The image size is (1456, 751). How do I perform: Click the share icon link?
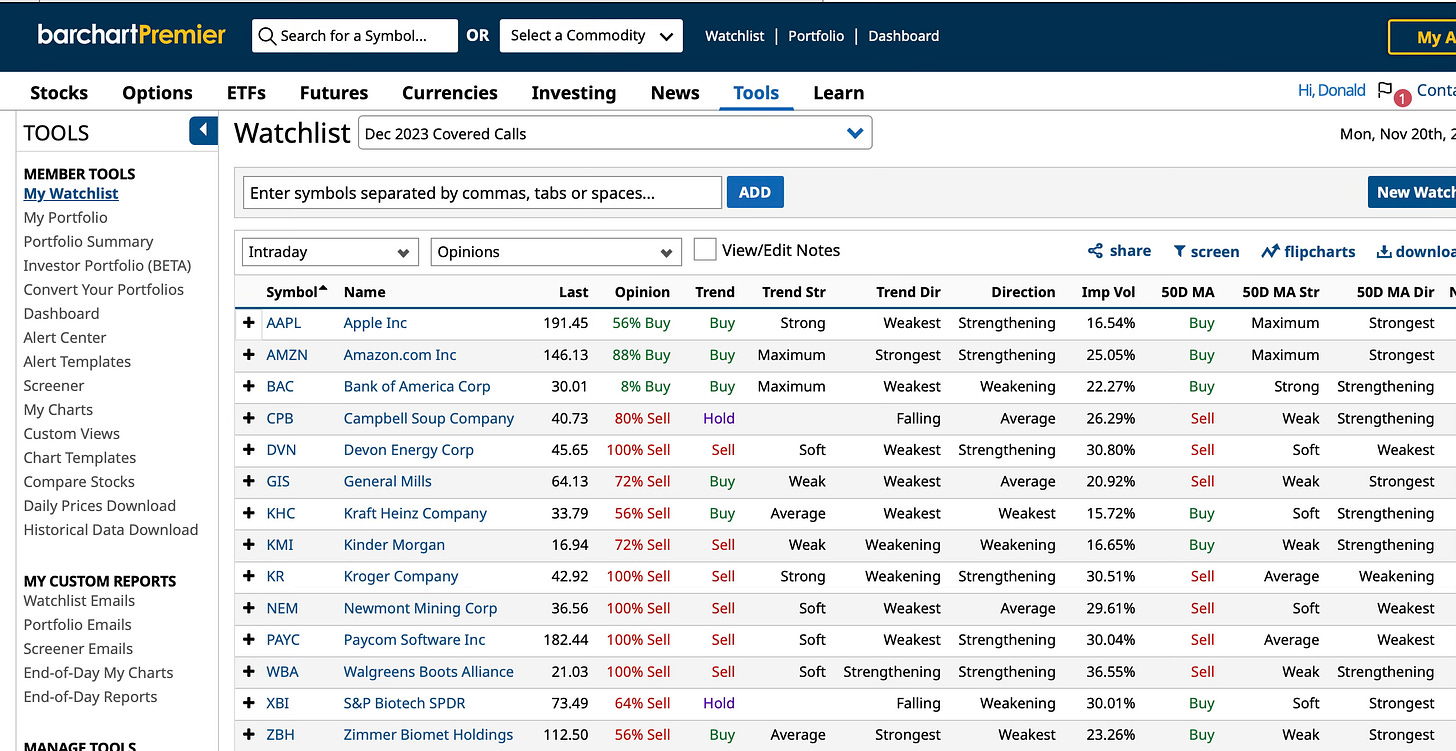[x=1119, y=251]
